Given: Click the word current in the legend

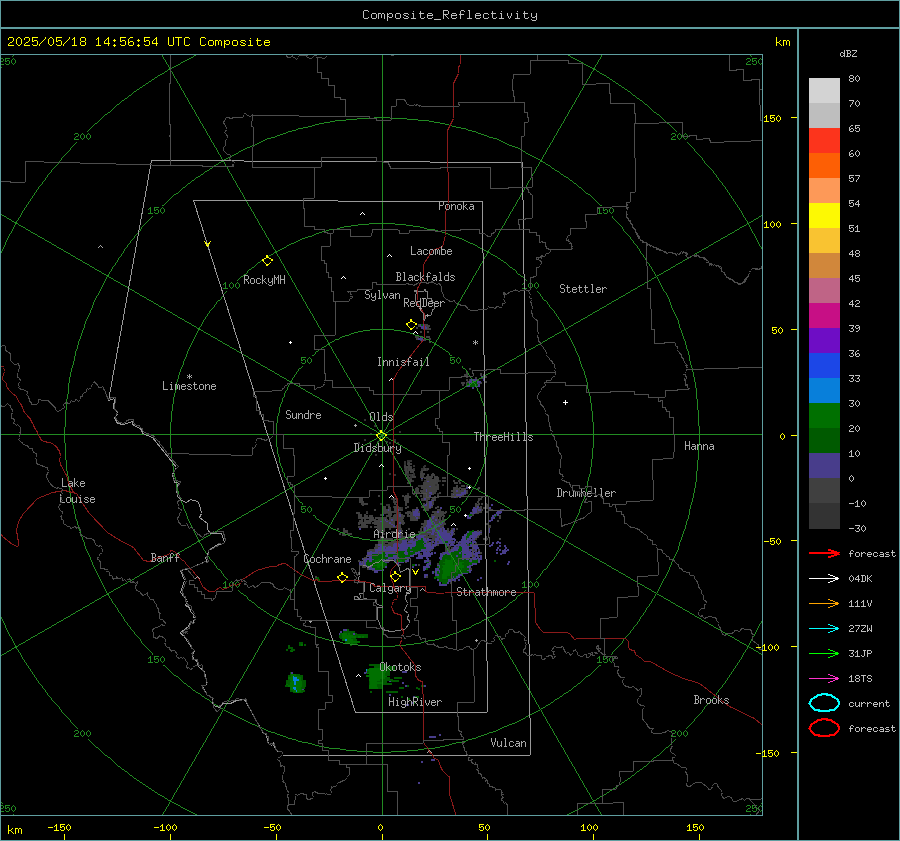Looking at the screenshot, I should coord(869,703).
